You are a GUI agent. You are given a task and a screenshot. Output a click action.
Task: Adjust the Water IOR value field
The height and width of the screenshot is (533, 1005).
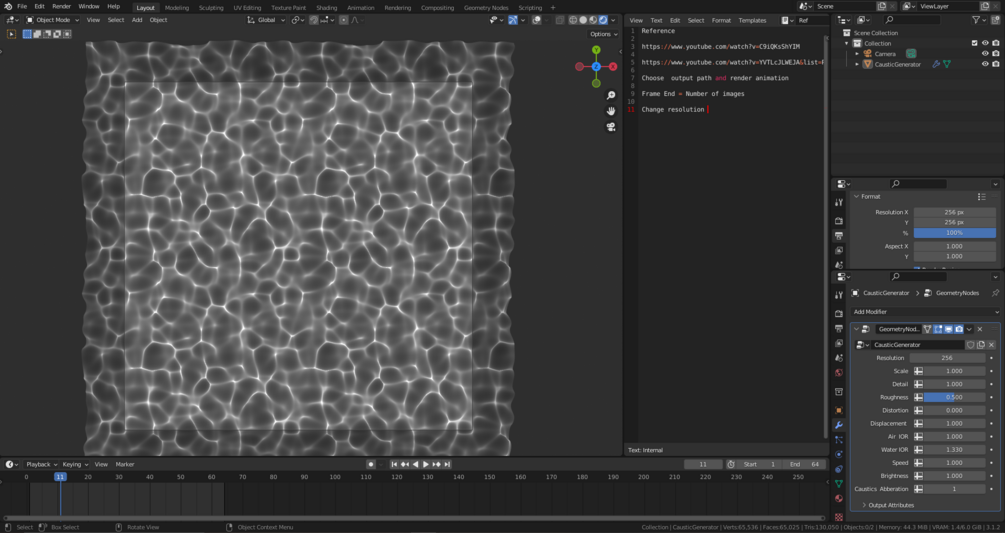954,450
